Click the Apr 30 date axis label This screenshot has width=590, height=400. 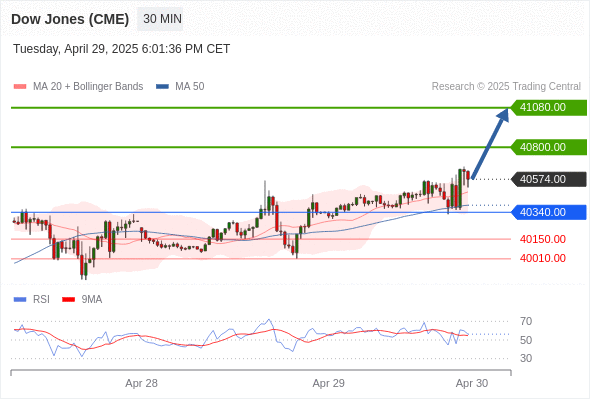(472, 383)
